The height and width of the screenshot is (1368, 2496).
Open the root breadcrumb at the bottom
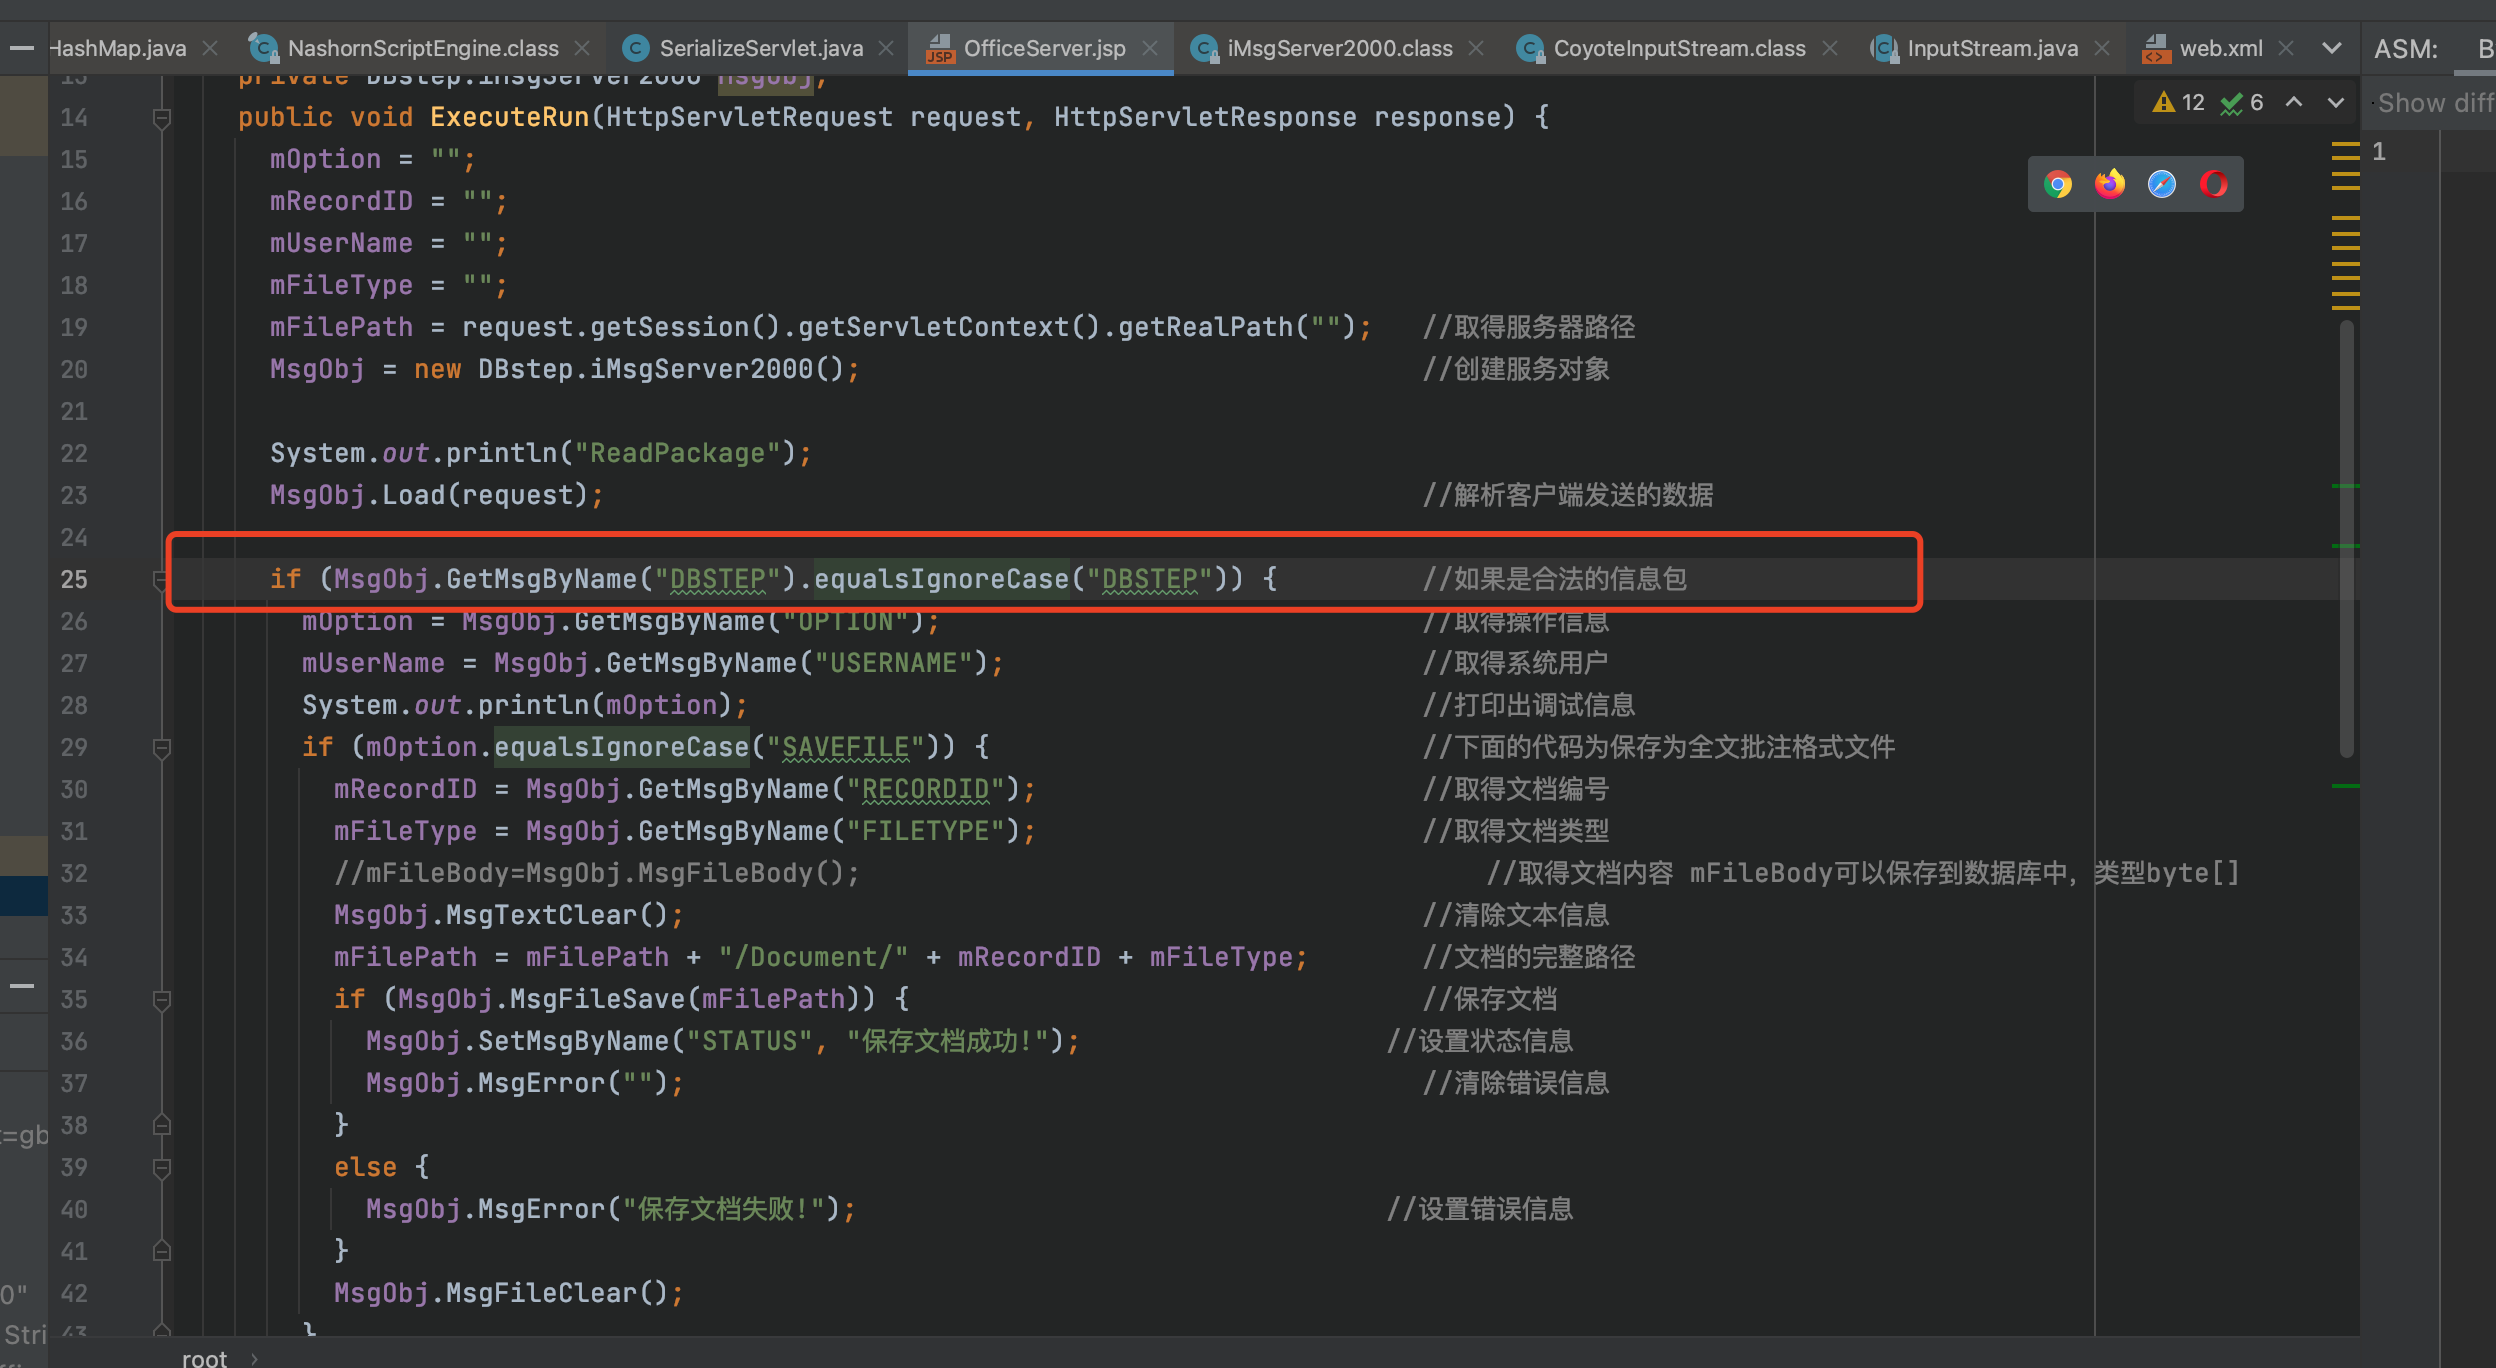205,1357
